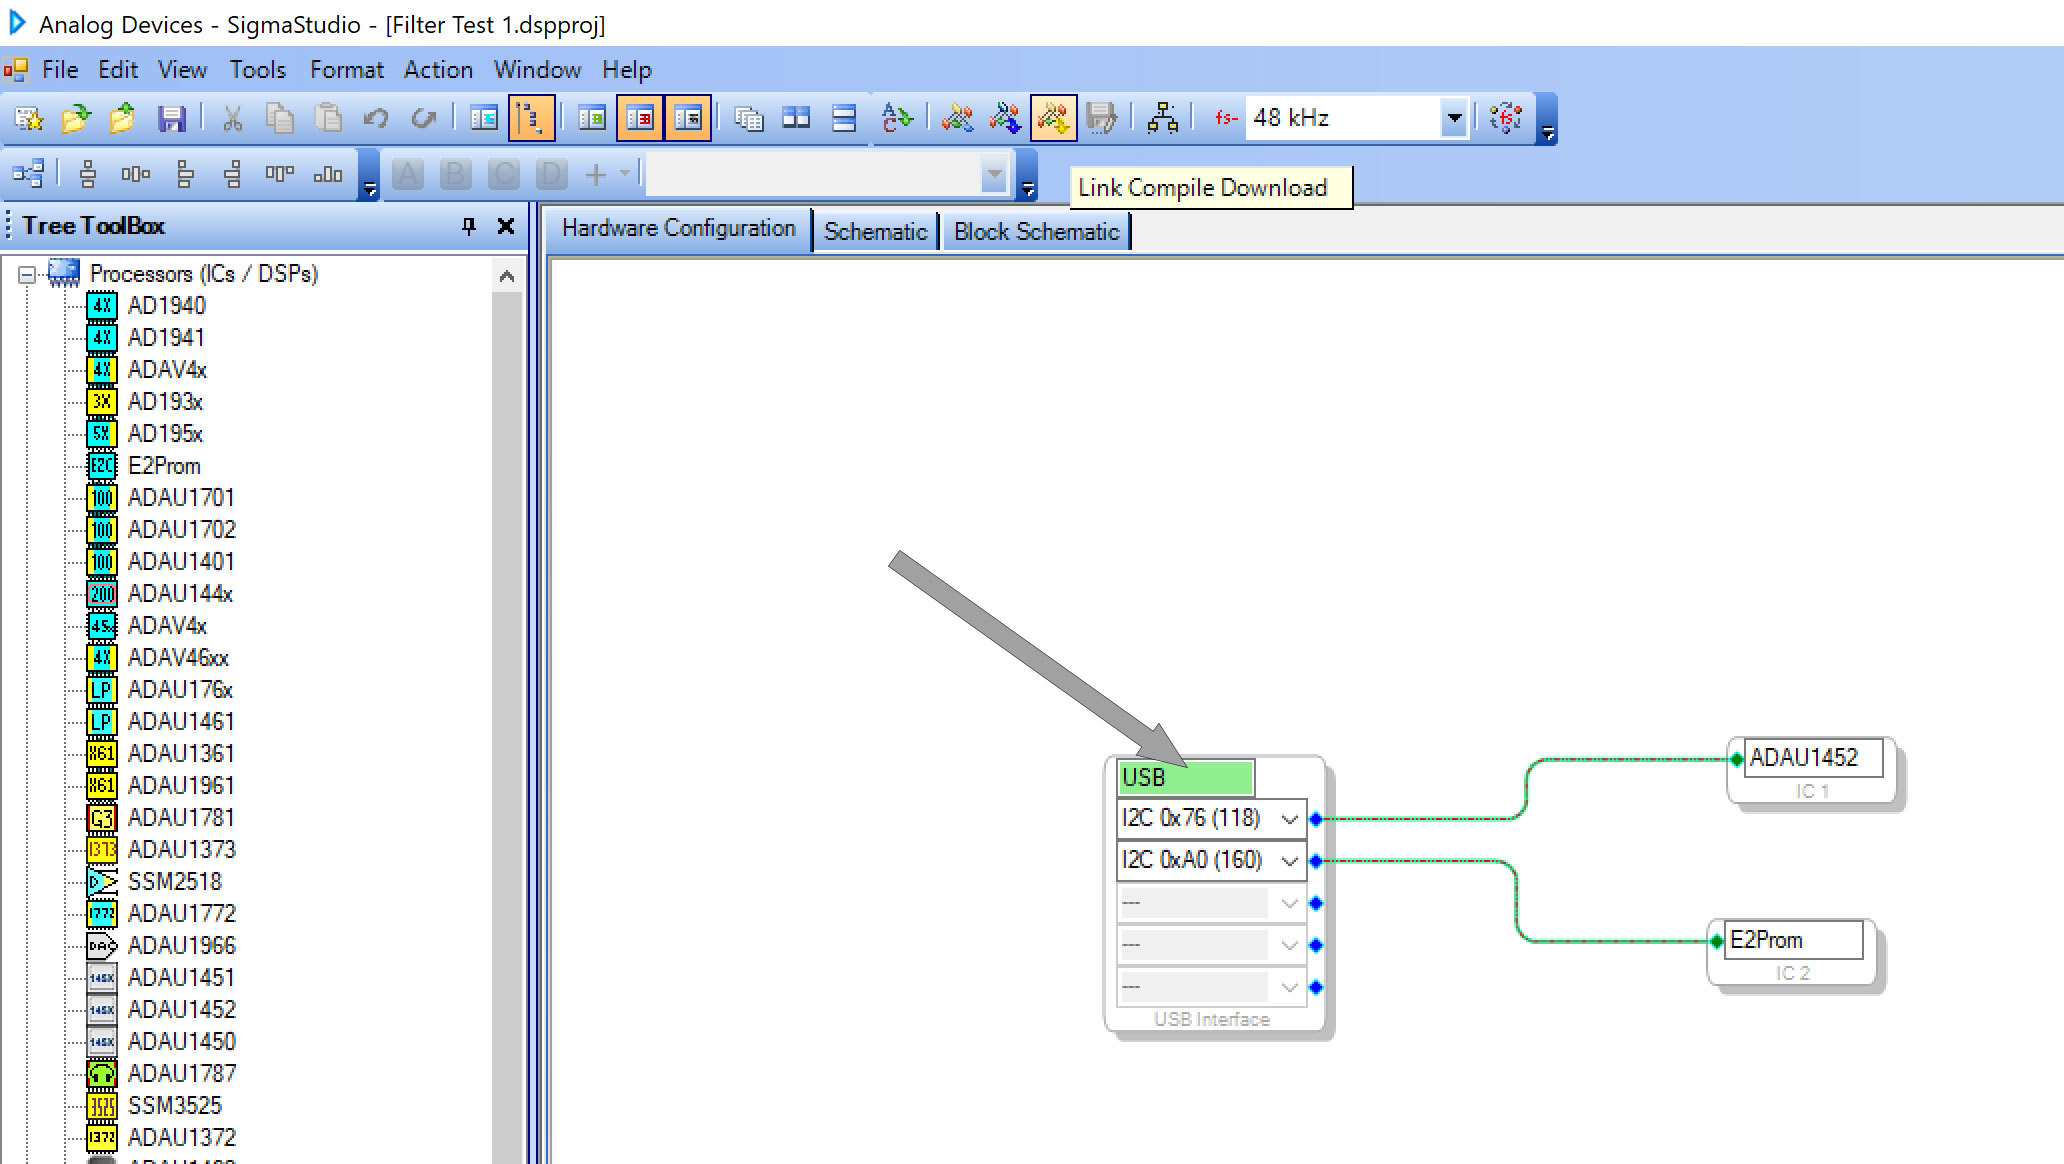This screenshot has height=1164, width=2064.
Task: Click the New Project icon with star
Action: click(x=29, y=119)
